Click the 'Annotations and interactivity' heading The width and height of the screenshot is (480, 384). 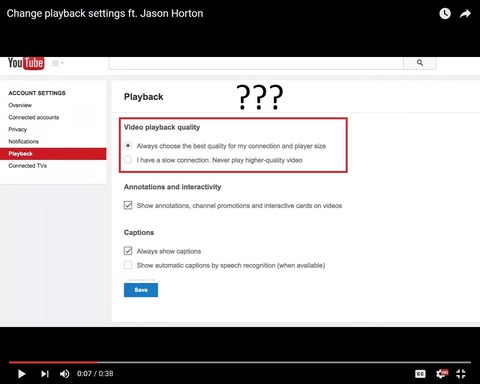(172, 187)
